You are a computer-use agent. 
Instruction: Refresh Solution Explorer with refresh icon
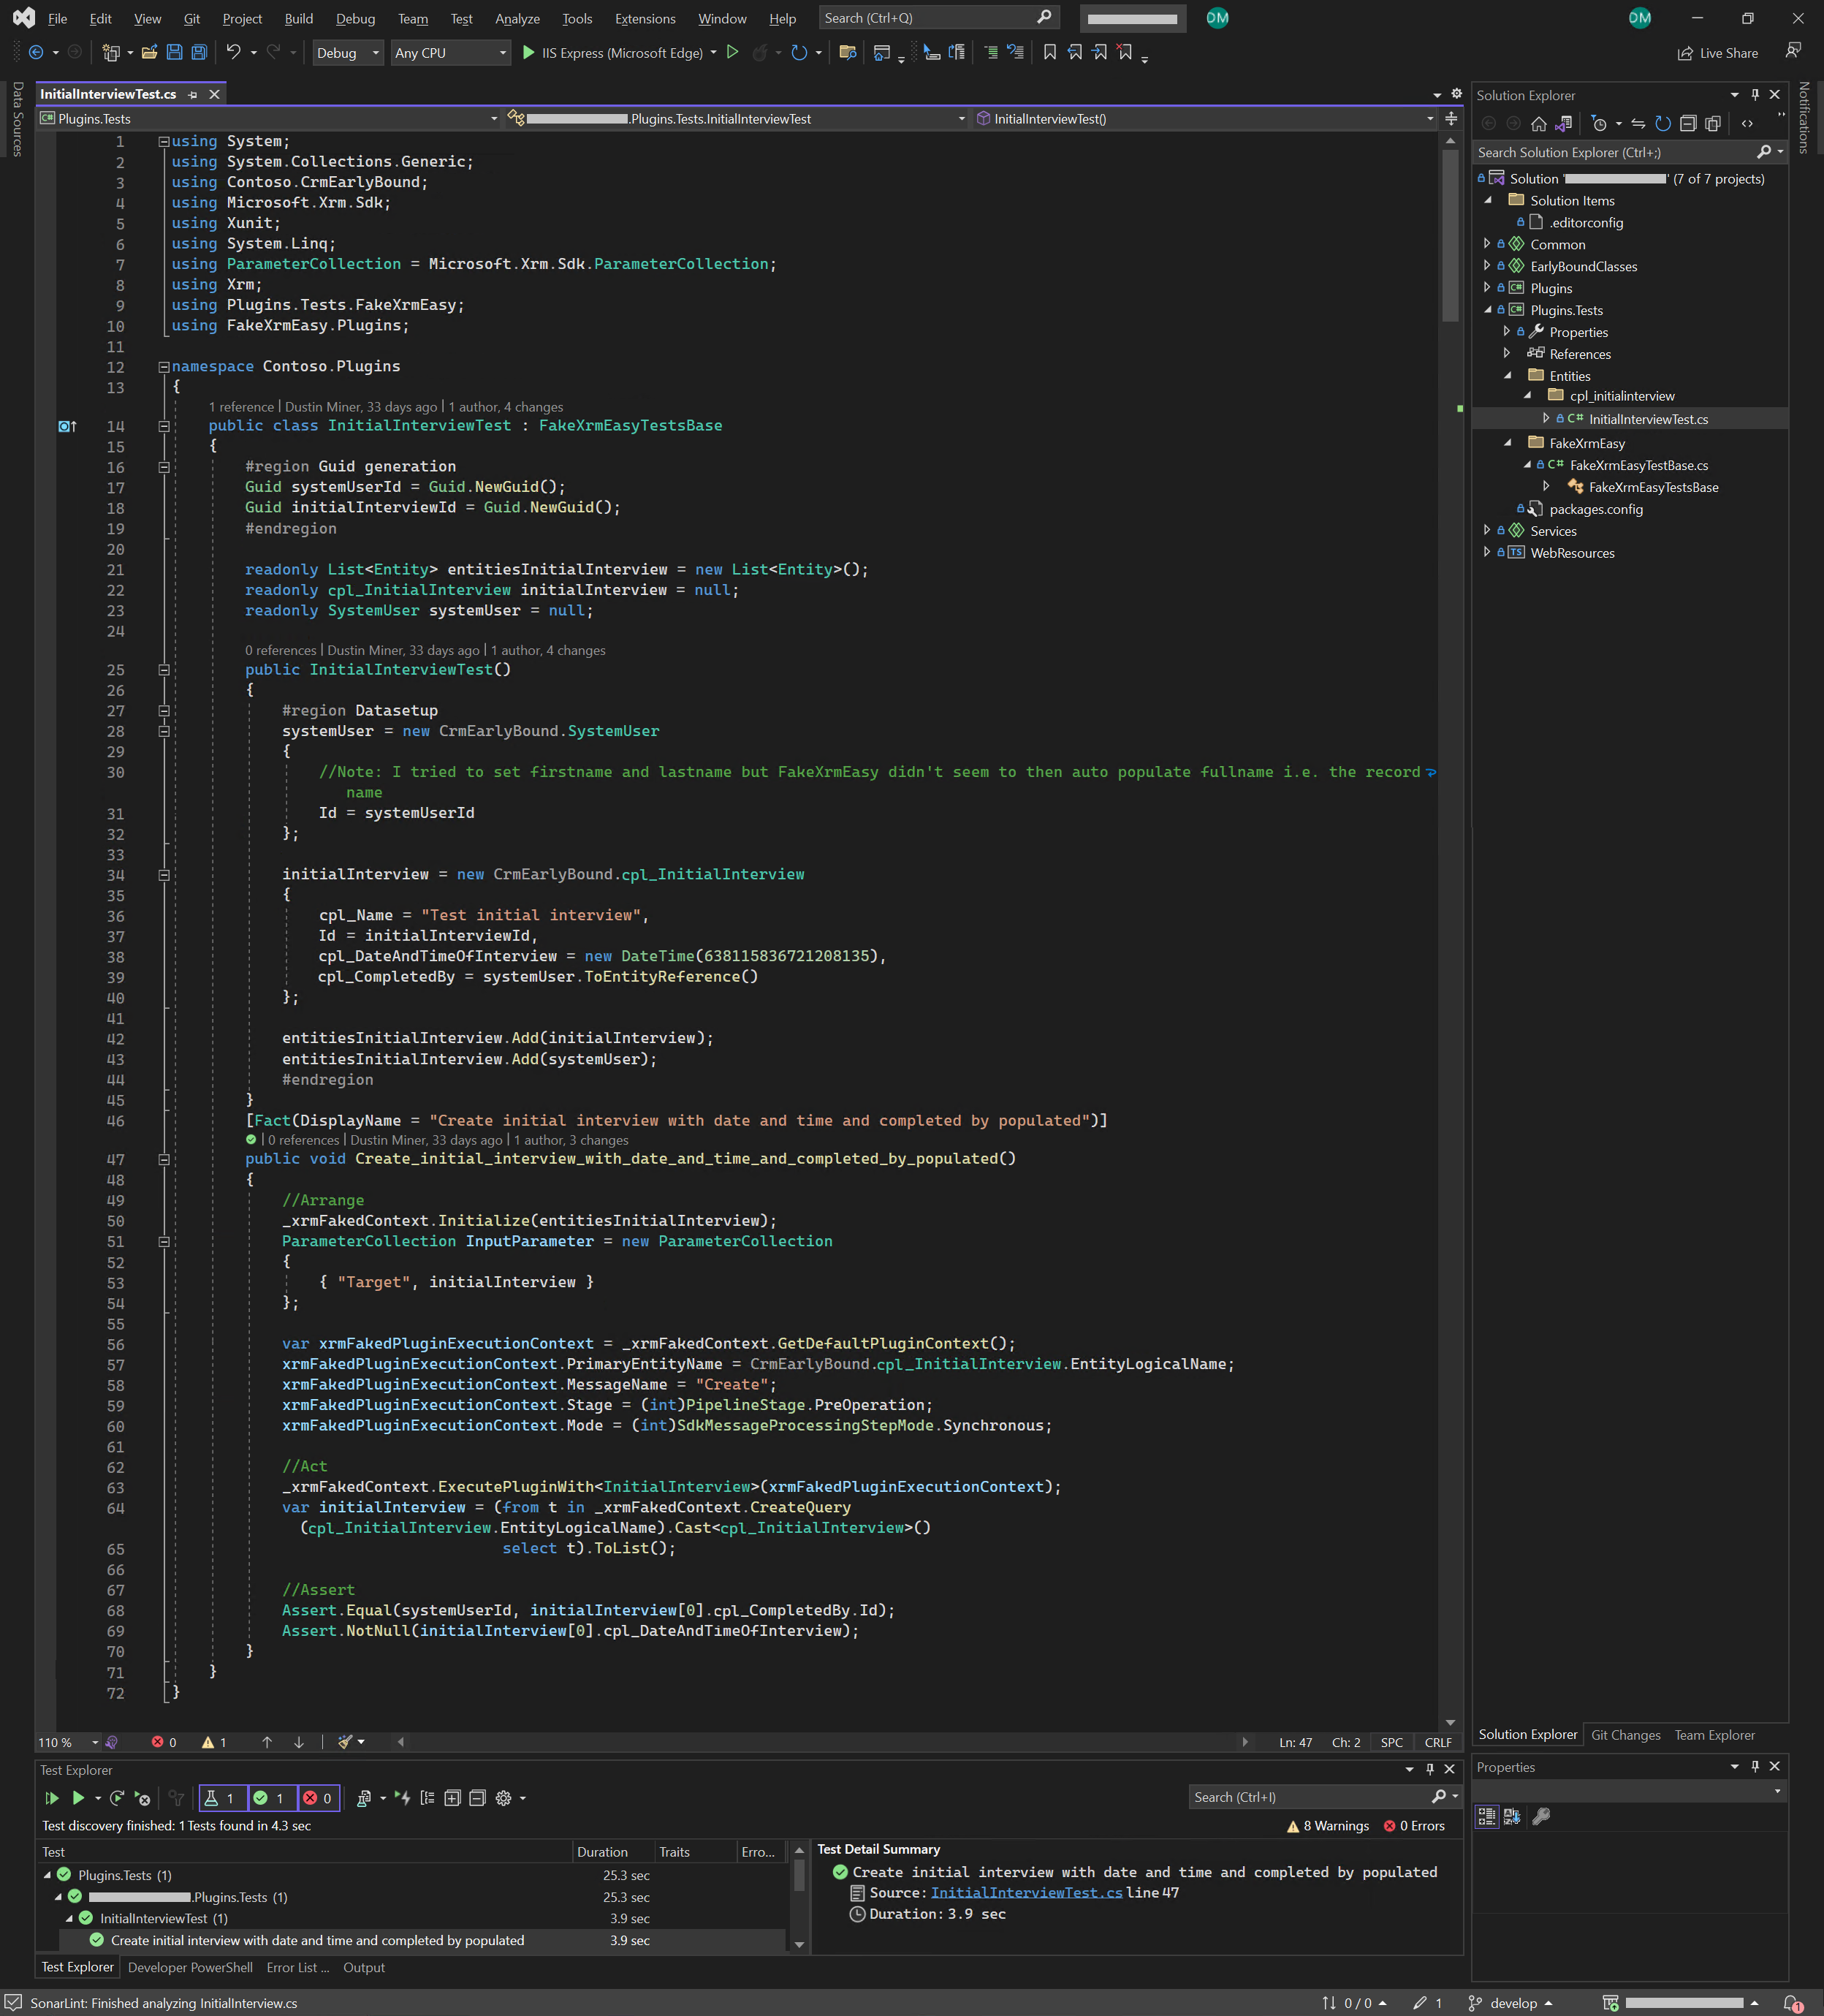1663,124
